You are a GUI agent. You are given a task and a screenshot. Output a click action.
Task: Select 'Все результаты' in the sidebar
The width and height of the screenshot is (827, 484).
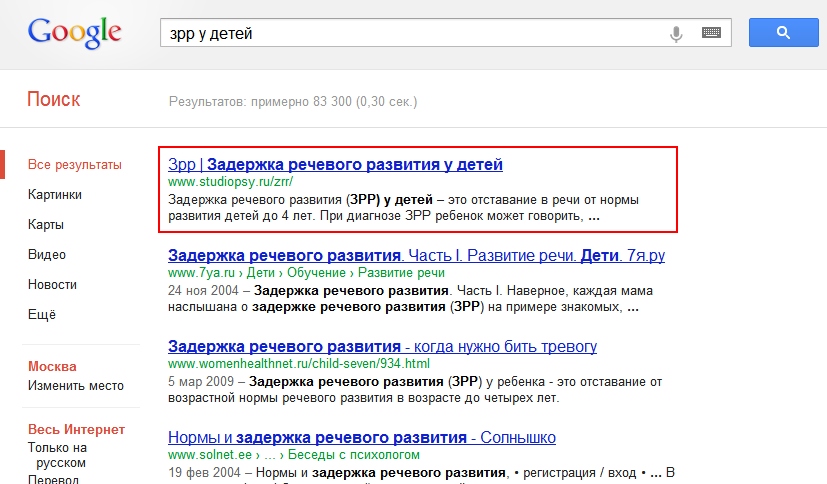(x=74, y=164)
